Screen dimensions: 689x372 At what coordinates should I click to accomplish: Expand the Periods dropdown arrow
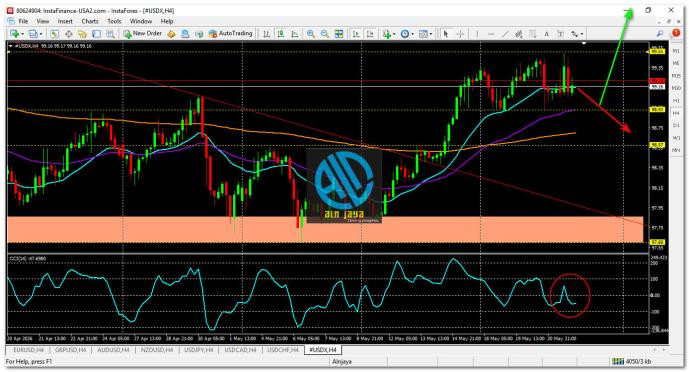(413, 34)
